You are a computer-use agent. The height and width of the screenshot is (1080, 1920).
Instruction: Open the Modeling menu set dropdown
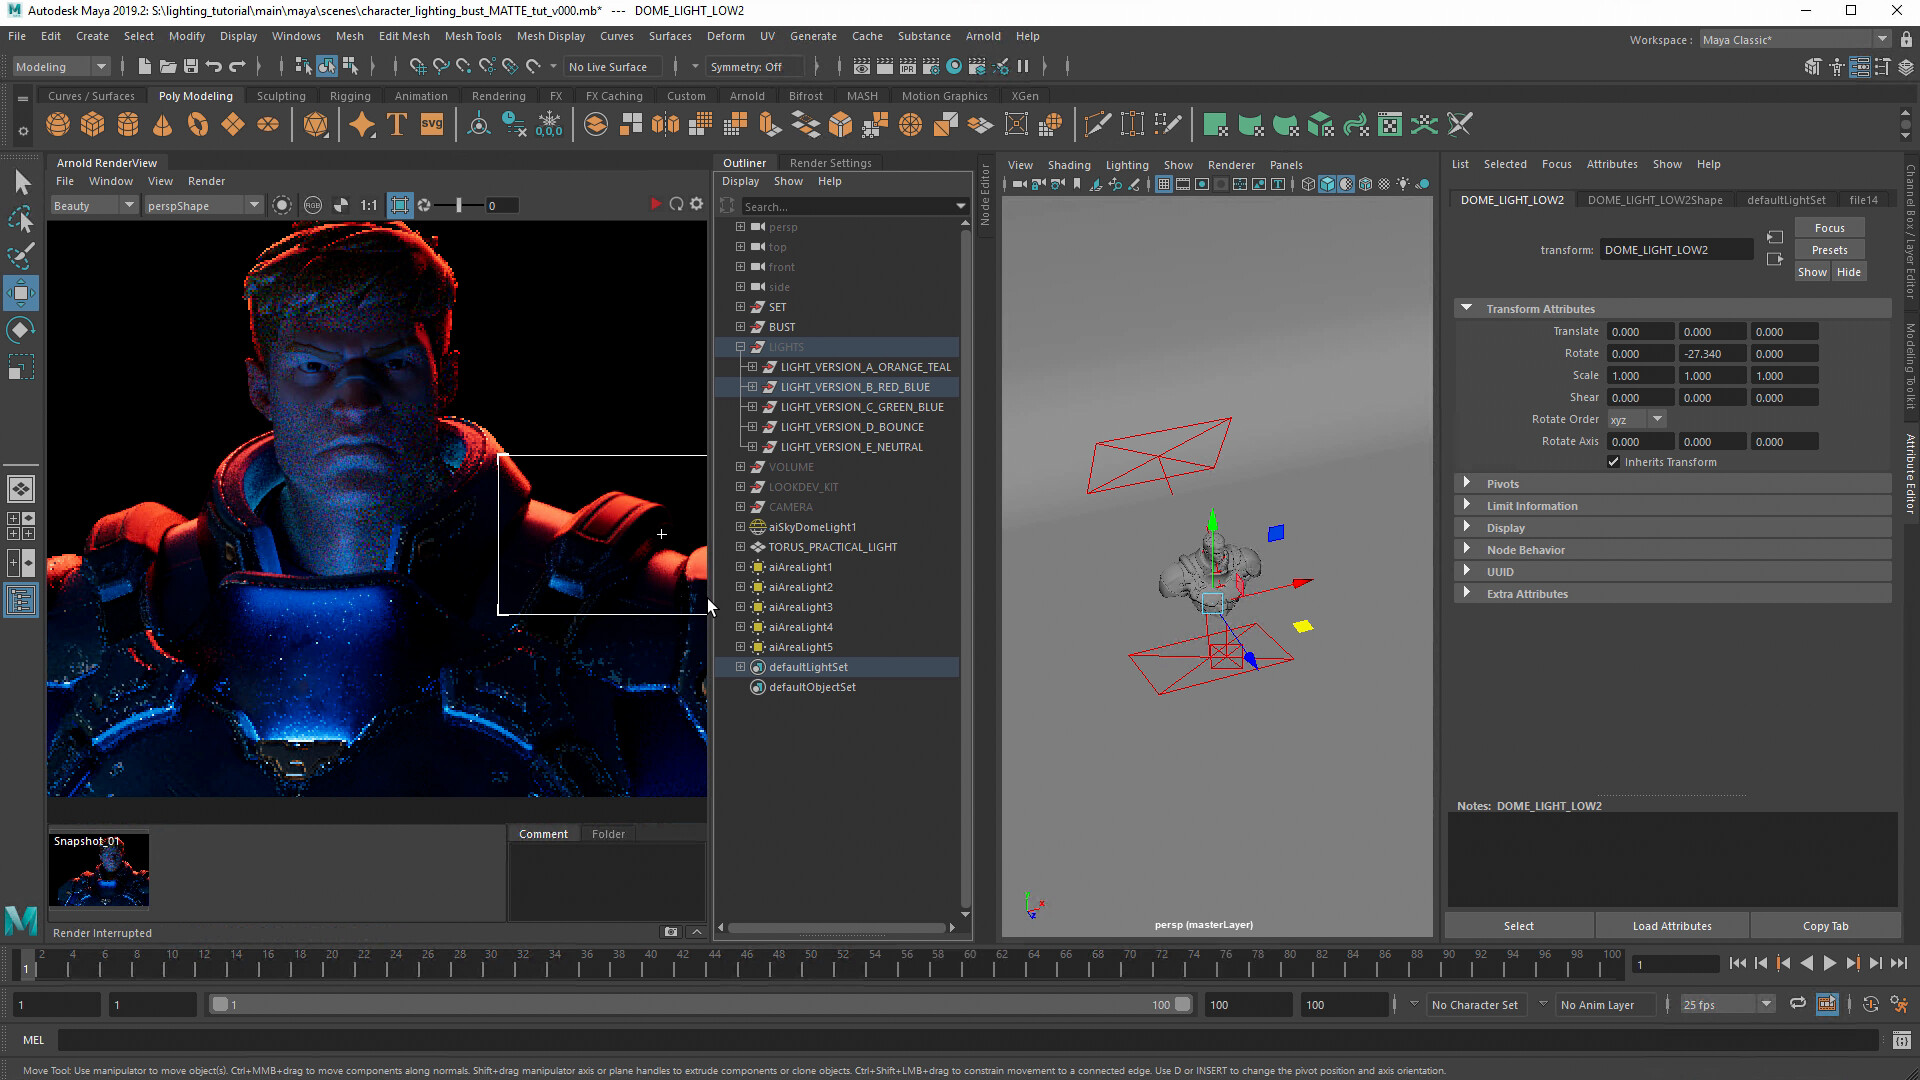pos(60,67)
